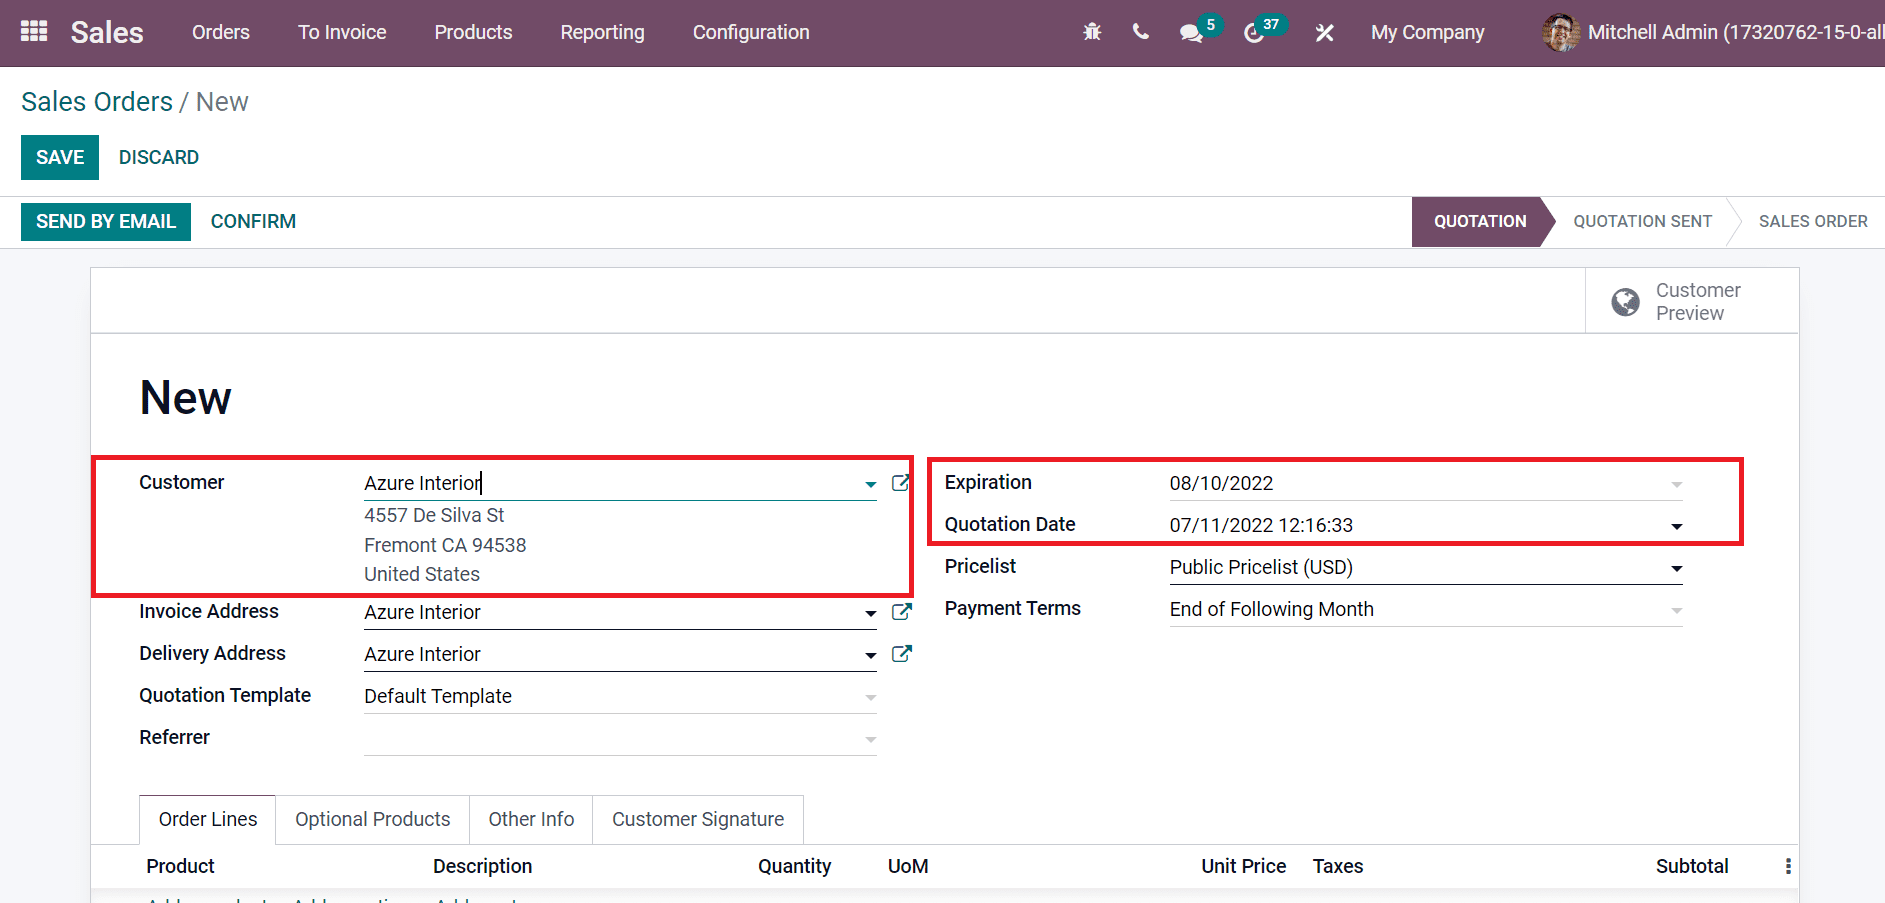Sort by Product column header
This screenshot has height=903, width=1885.
pos(180,866)
